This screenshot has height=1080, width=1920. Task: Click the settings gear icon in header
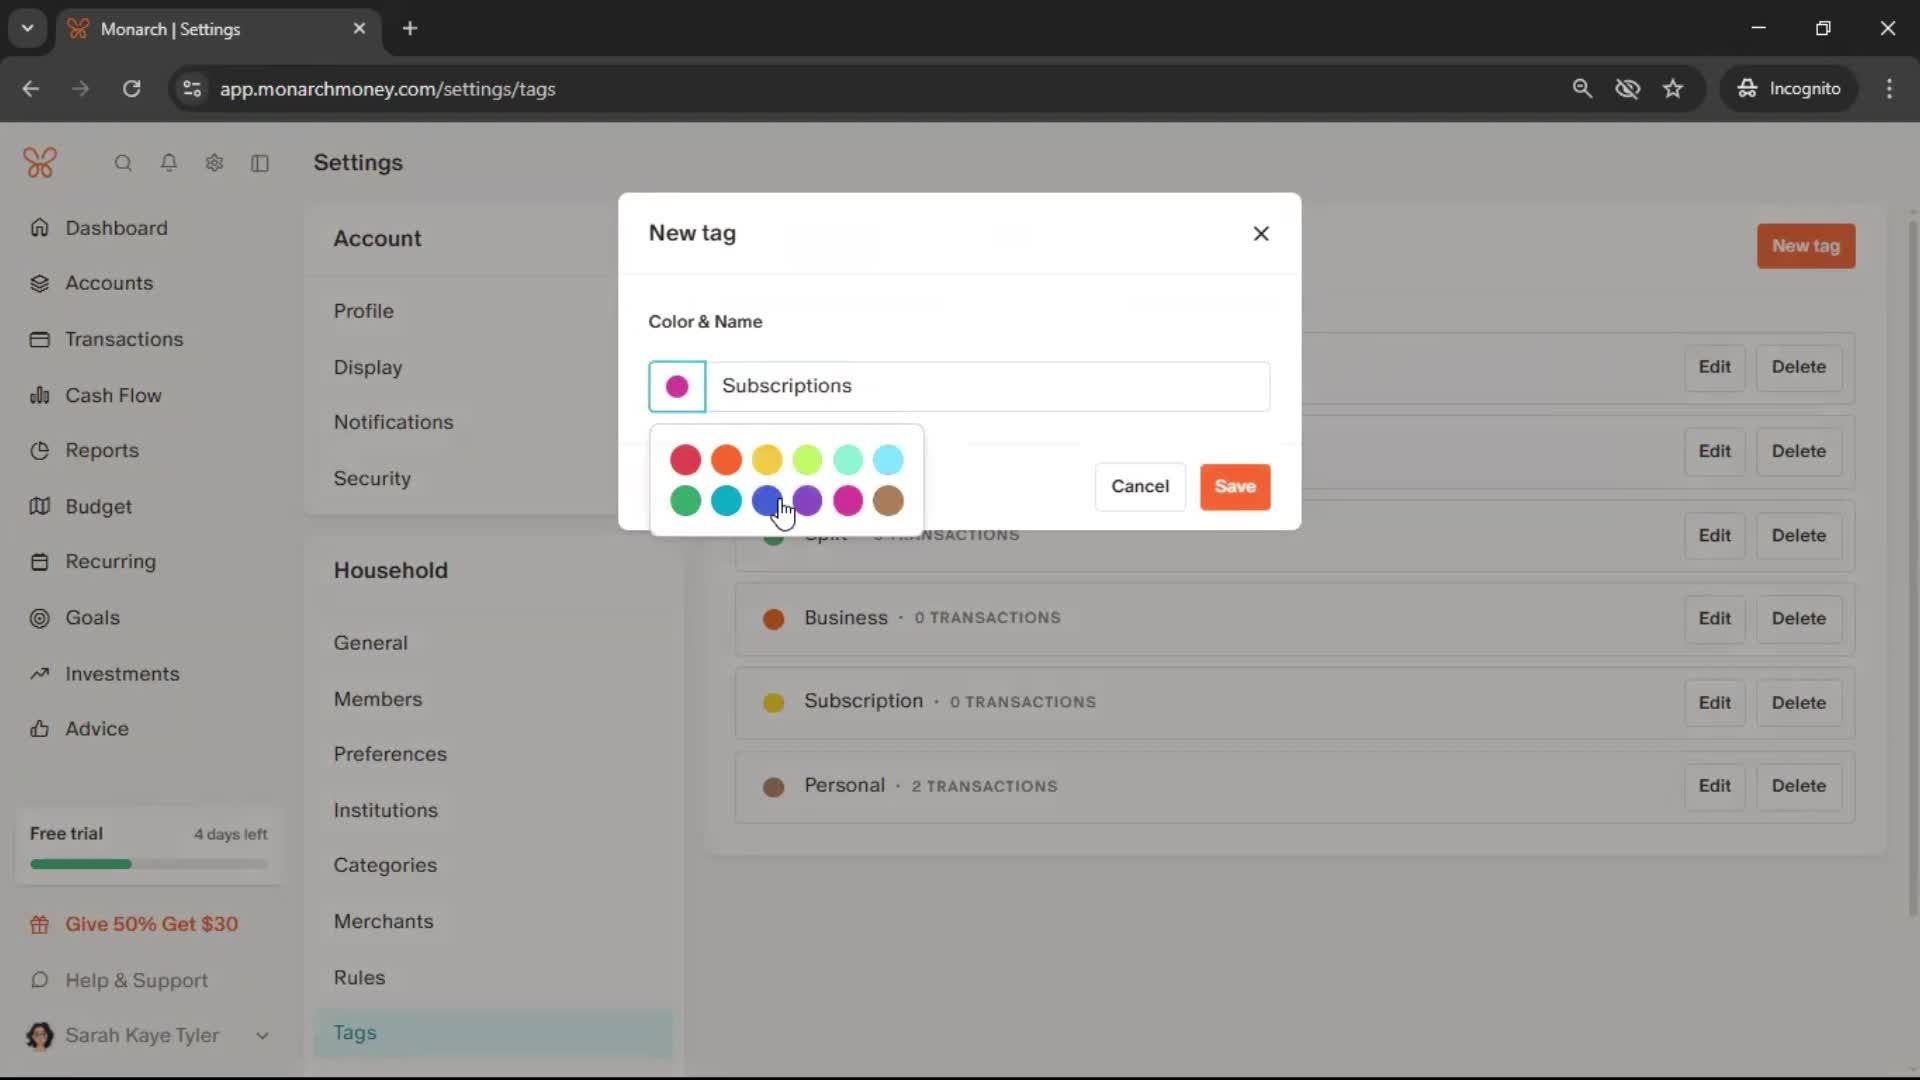pos(214,163)
